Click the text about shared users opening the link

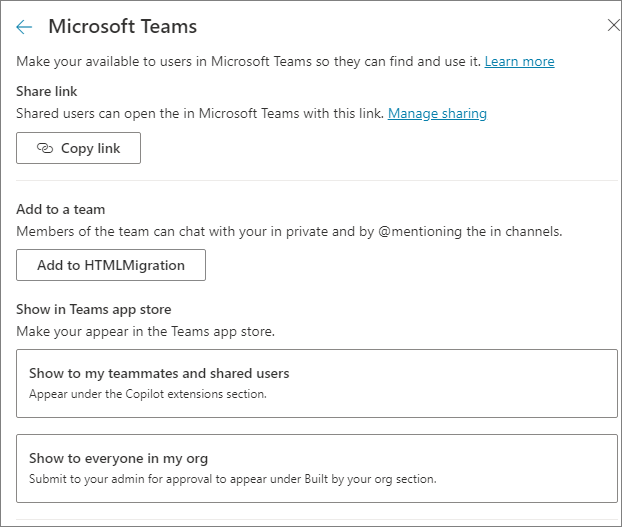point(200,113)
